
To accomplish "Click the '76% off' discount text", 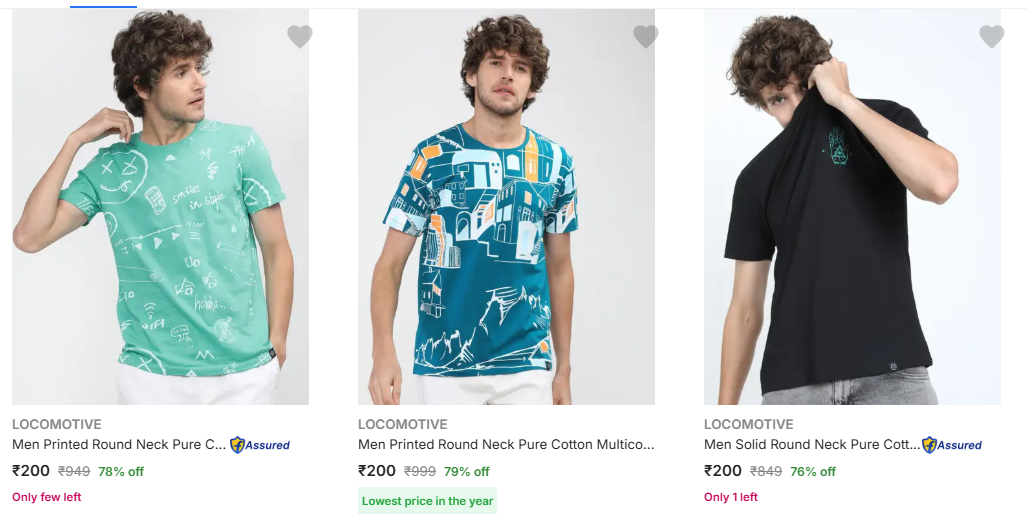I will tap(813, 472).
